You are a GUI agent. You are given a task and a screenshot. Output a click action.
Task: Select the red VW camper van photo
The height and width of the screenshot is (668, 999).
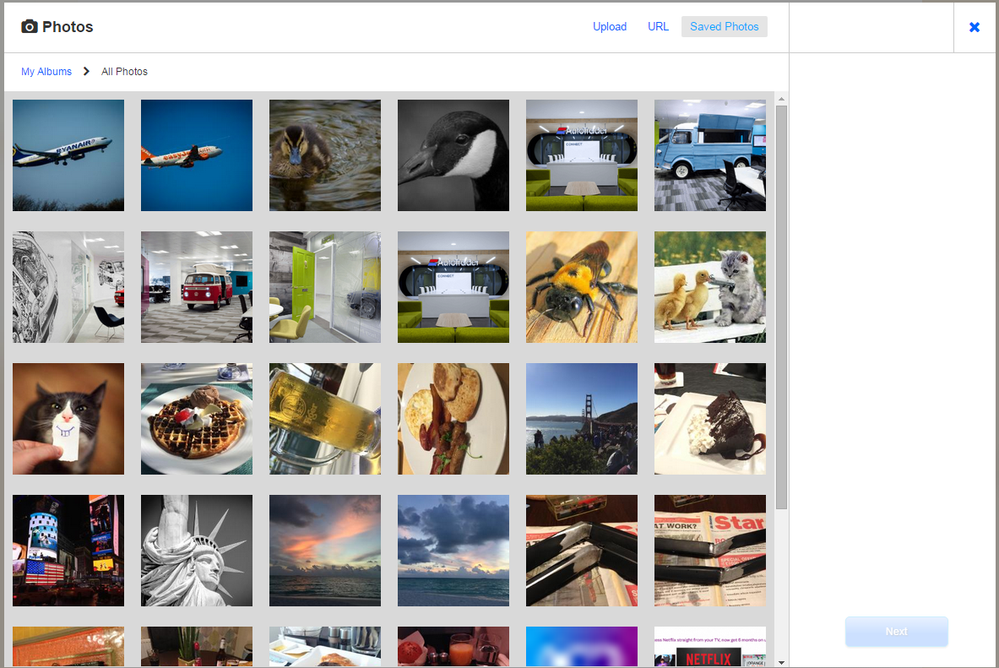click(196, 287)
